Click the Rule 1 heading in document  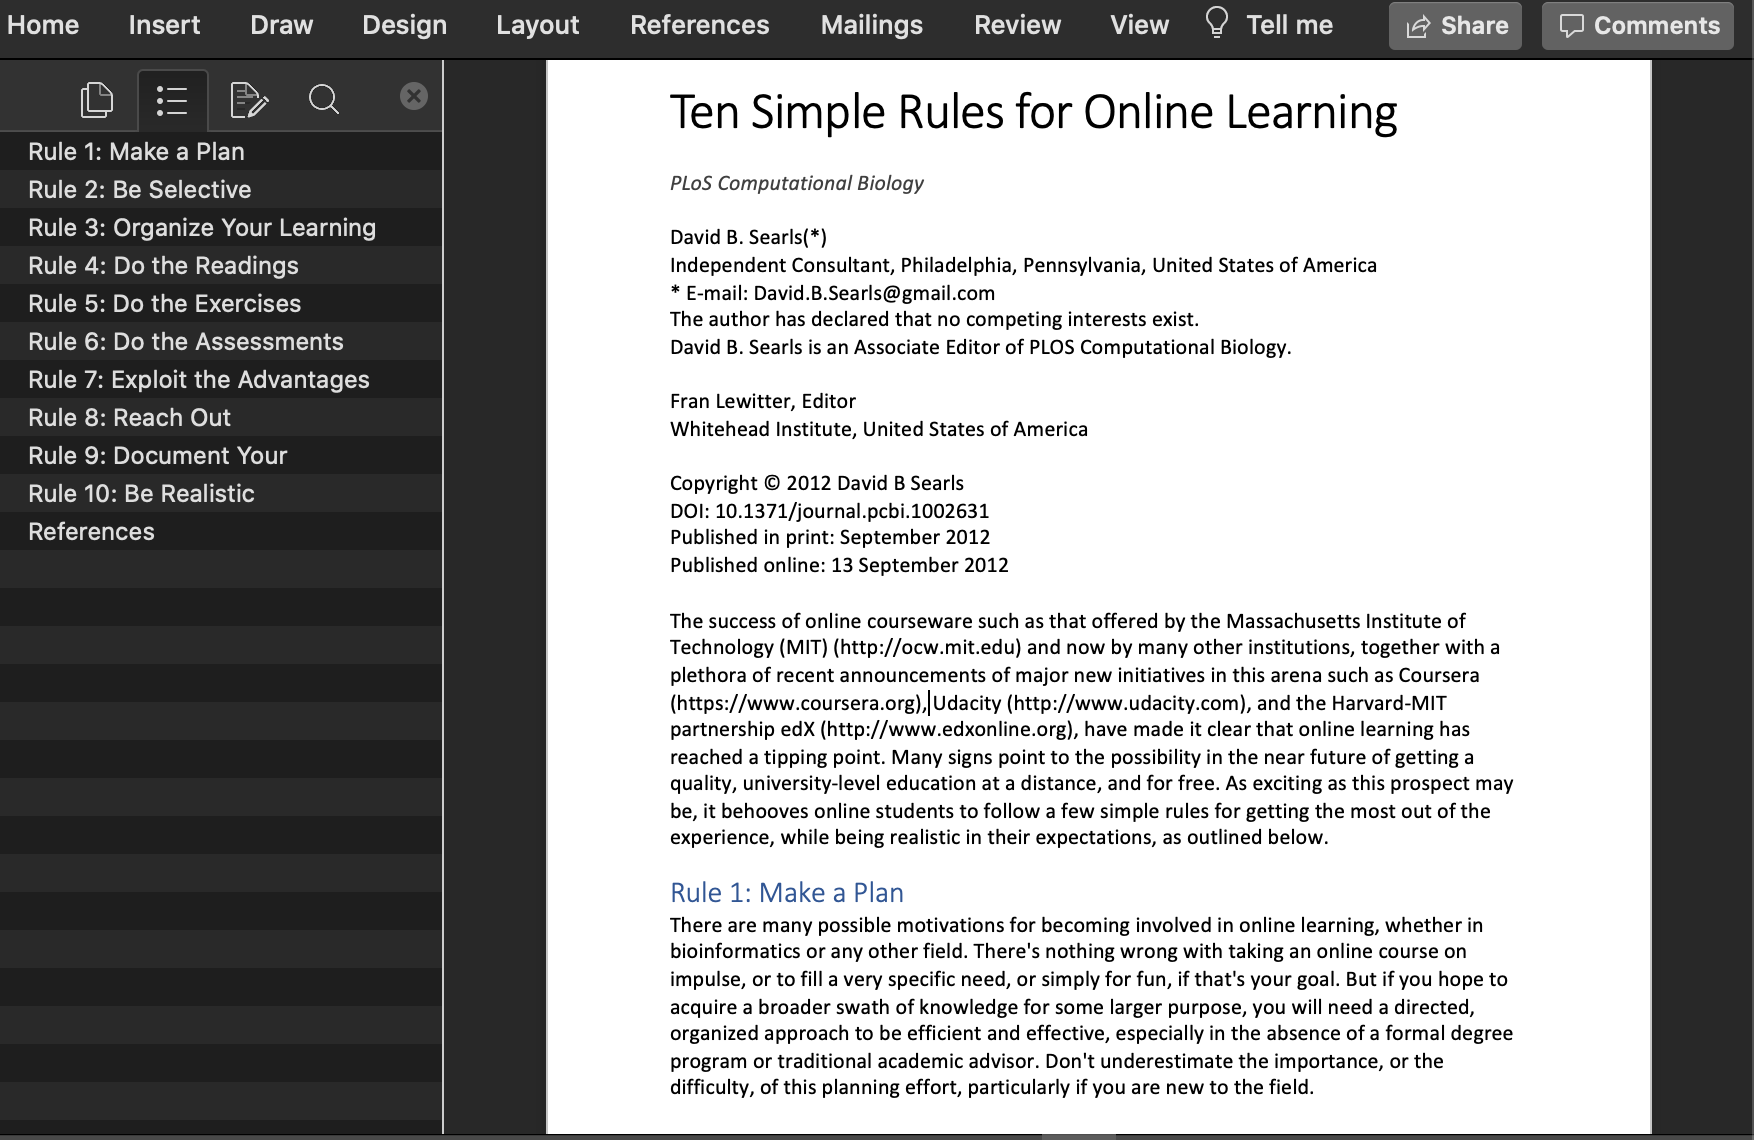[786, 892]
